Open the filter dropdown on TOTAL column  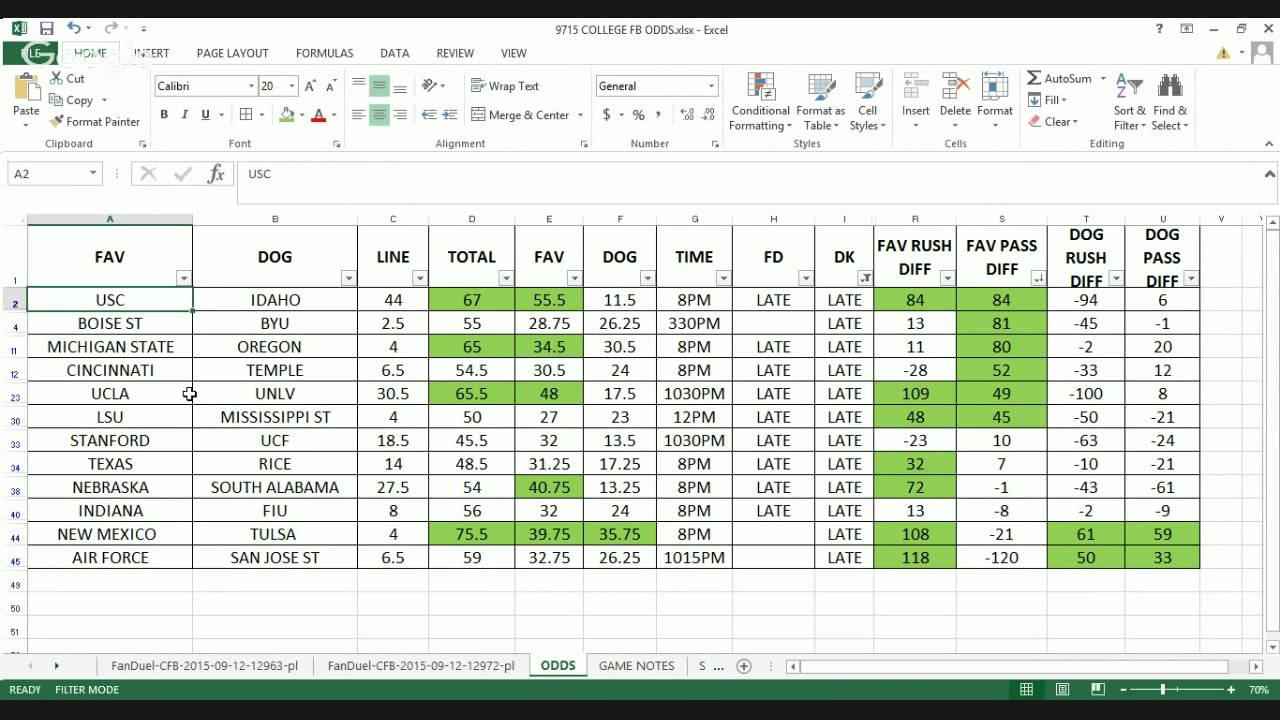point(506,278)
